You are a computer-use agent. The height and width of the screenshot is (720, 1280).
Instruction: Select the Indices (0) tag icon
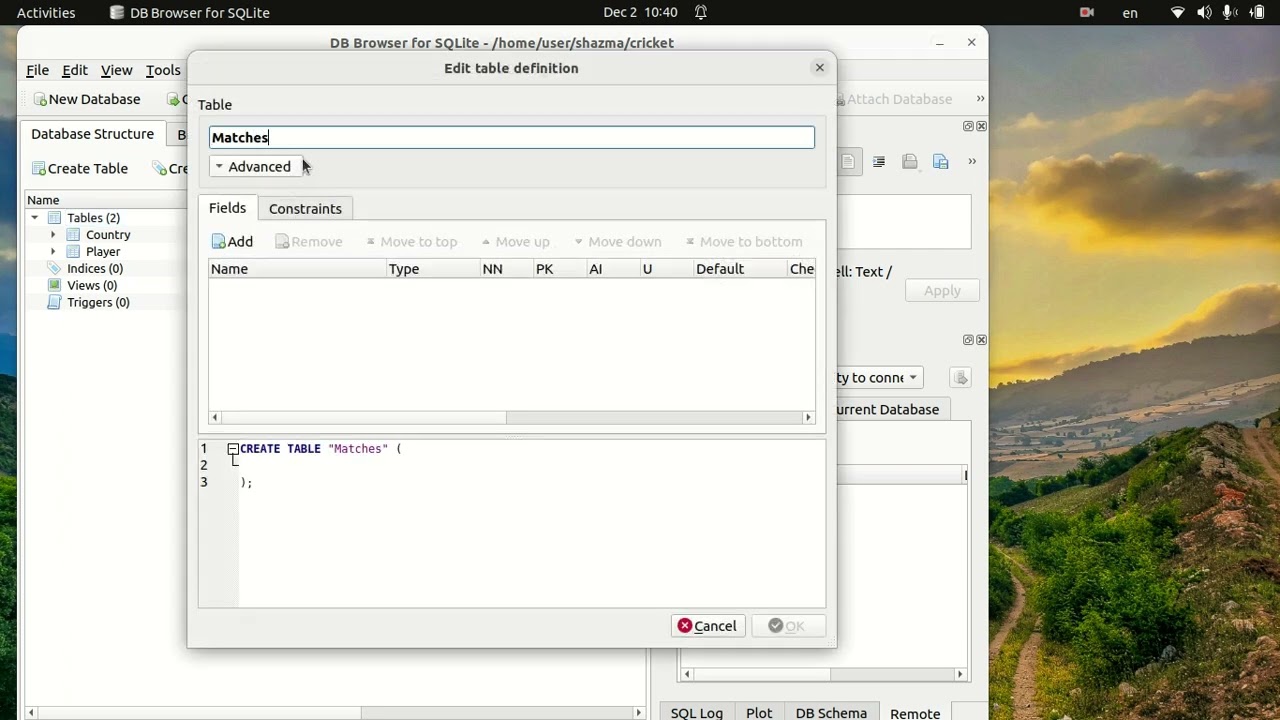(x=56, y=269)
